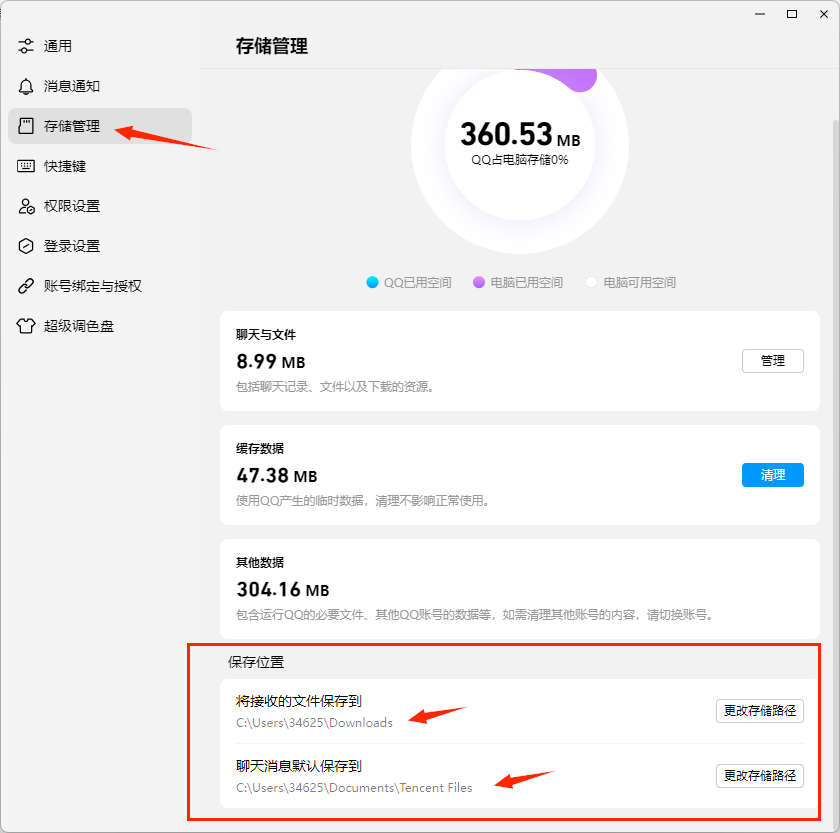Click the blue 清理 button for cache
The height and width of the screenshot is (833, 840).
point(772,475)
